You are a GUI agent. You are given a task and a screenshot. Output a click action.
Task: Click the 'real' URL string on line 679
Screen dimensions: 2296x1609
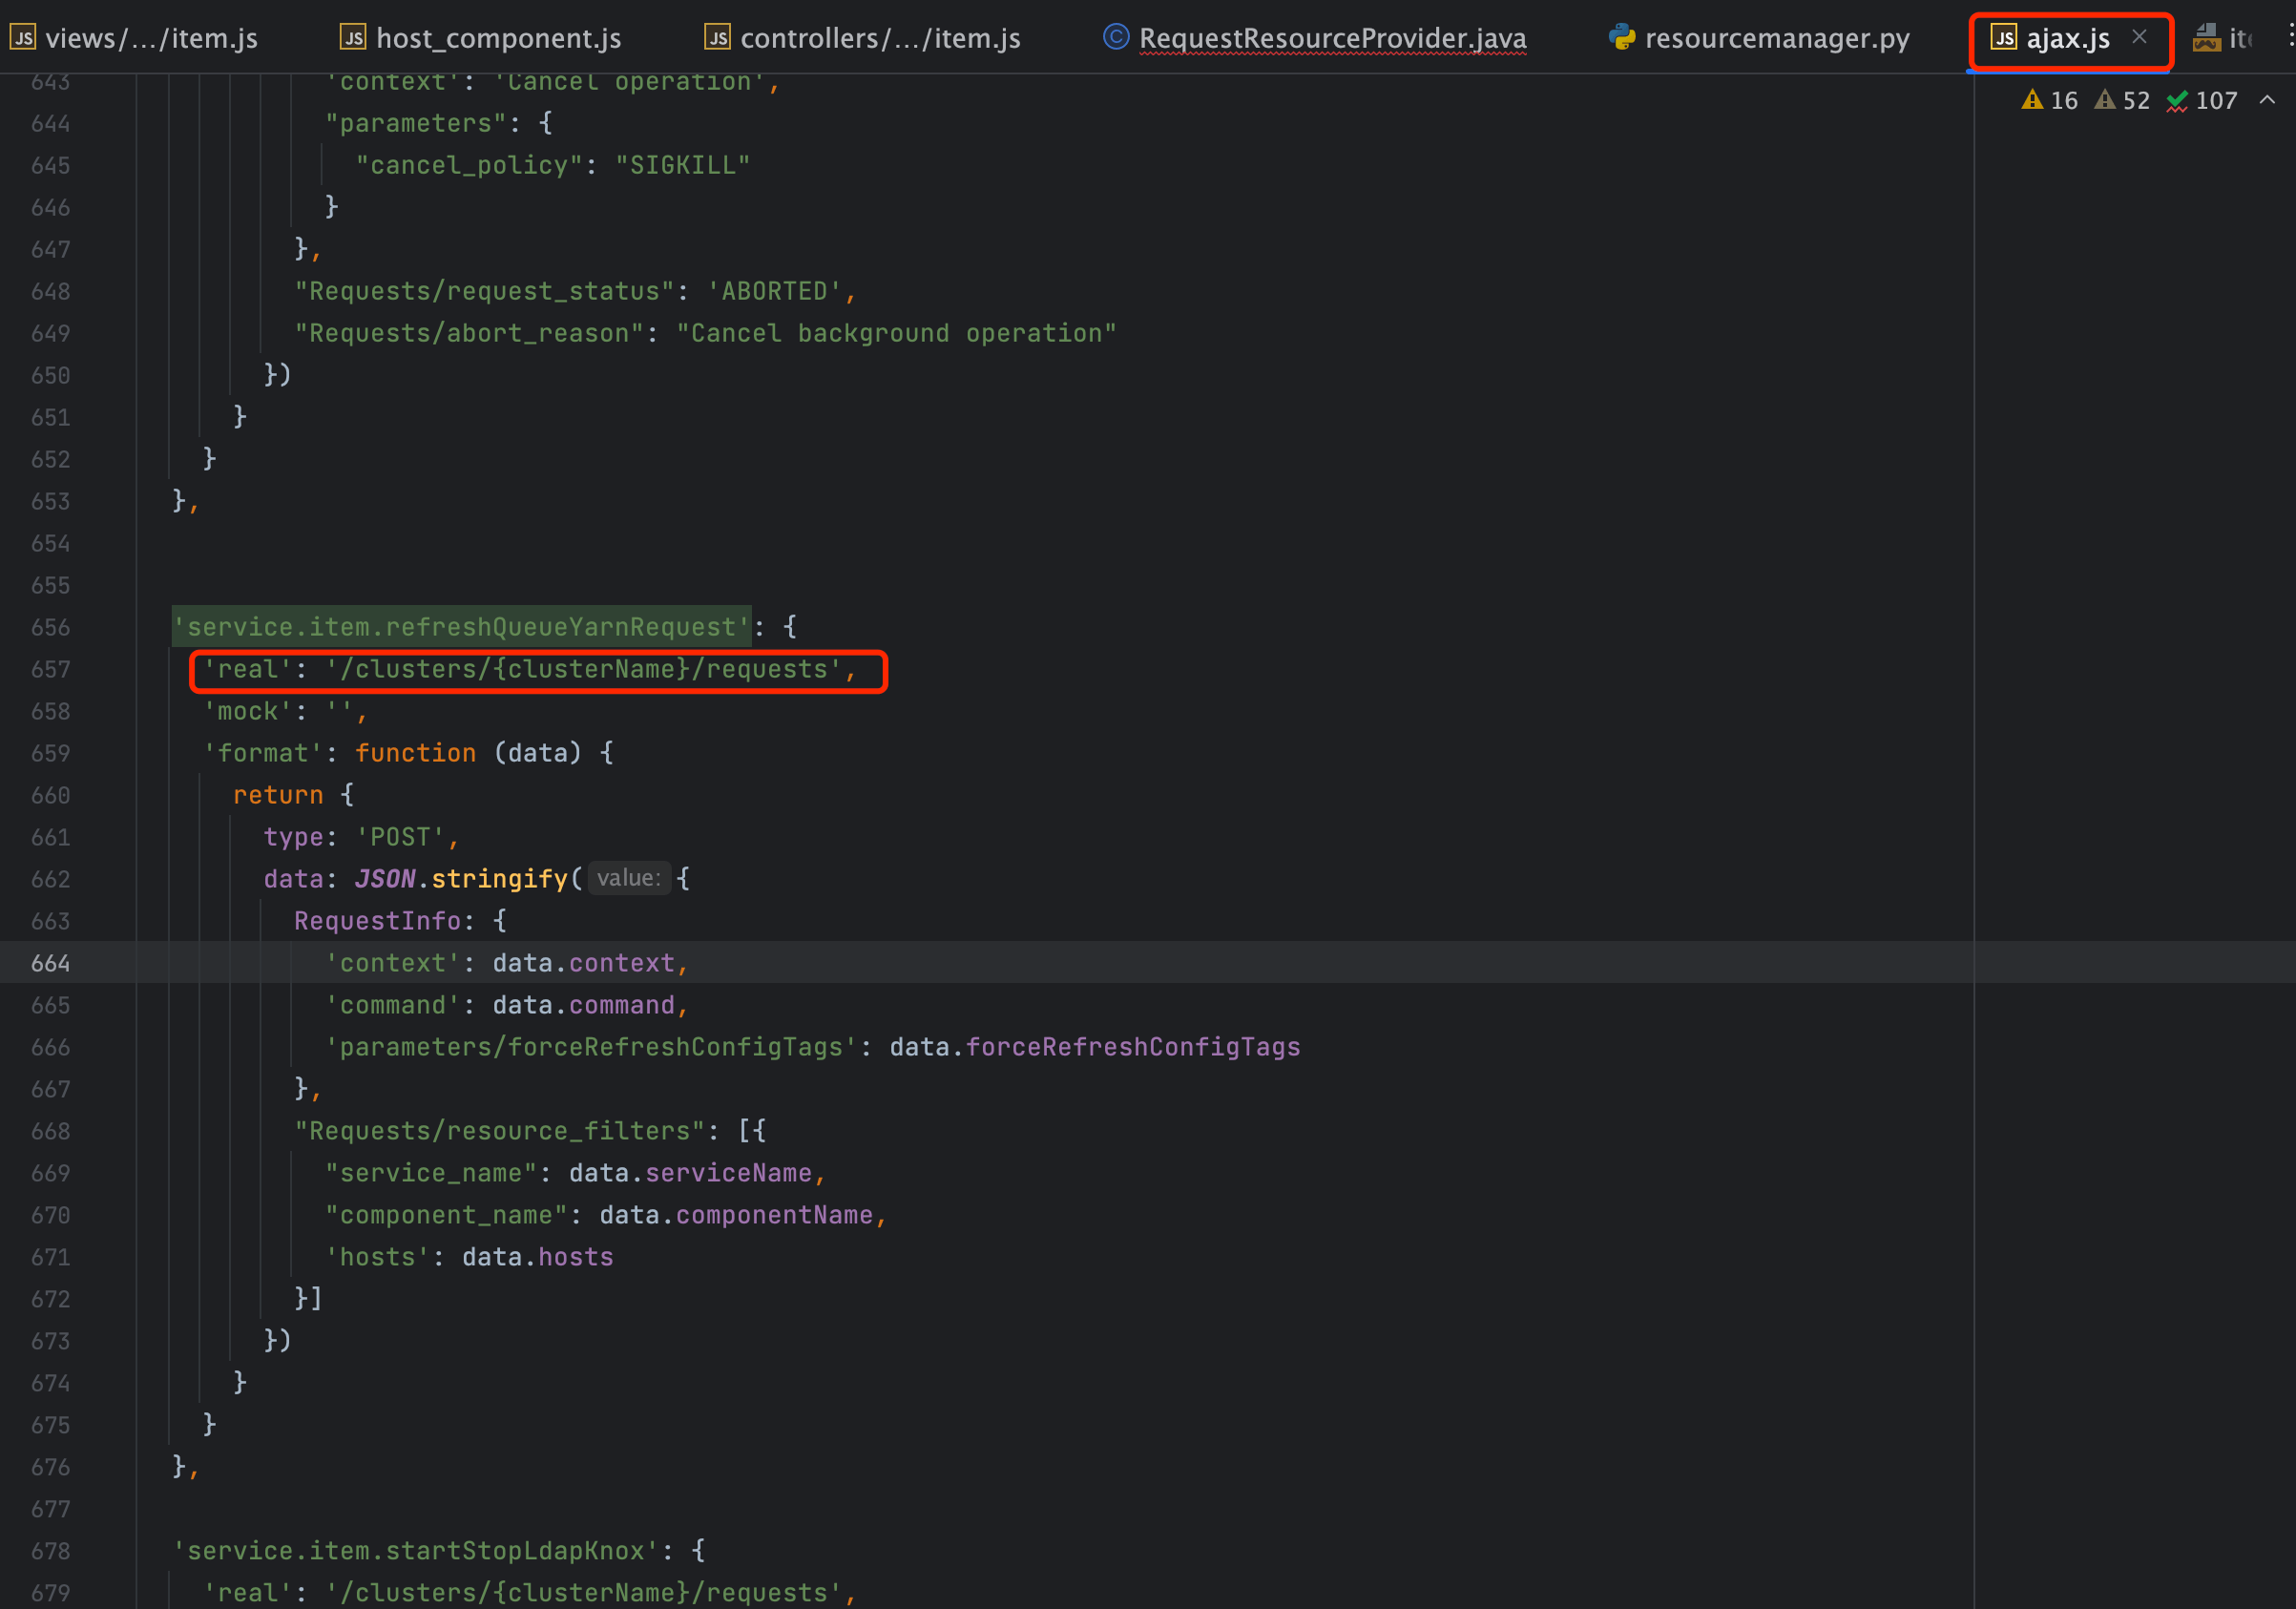(x=584, y=1593)
